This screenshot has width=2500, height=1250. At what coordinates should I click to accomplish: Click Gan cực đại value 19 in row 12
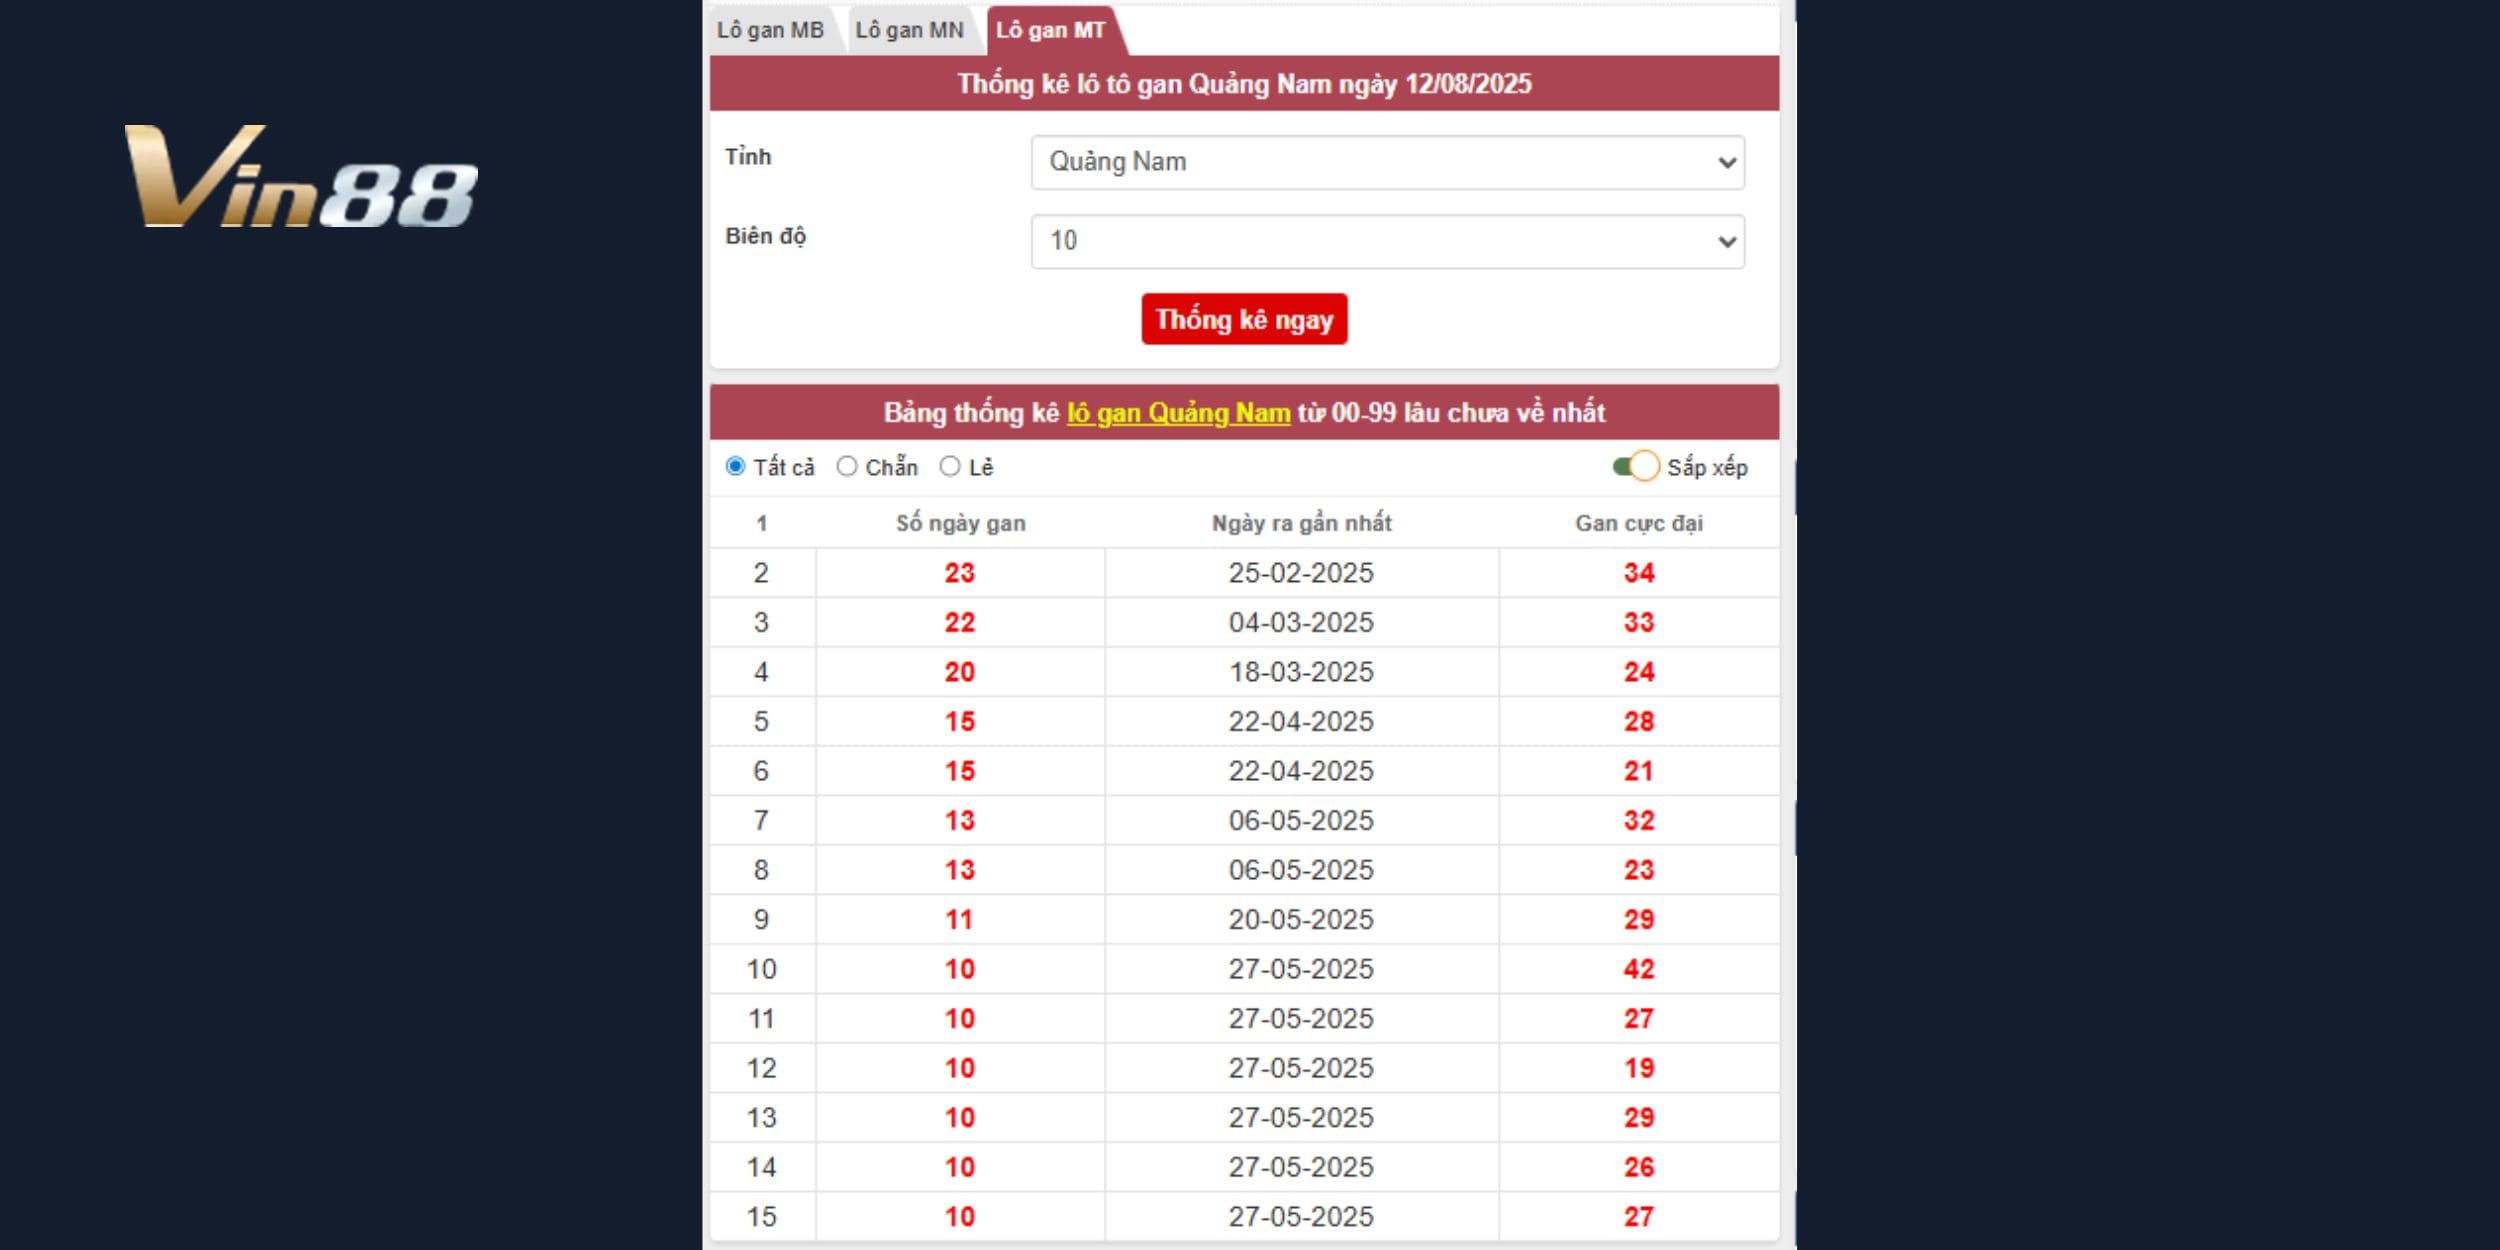1639,1068
